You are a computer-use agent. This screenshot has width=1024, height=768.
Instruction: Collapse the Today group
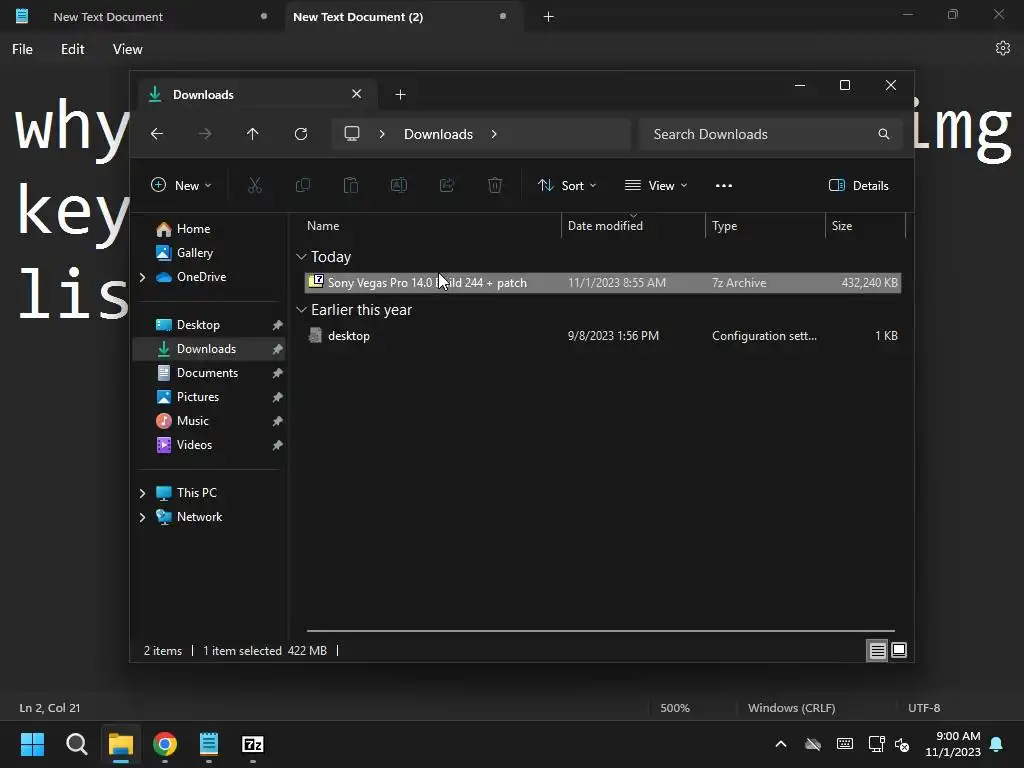pyautogui.click(x=301, y=257)
